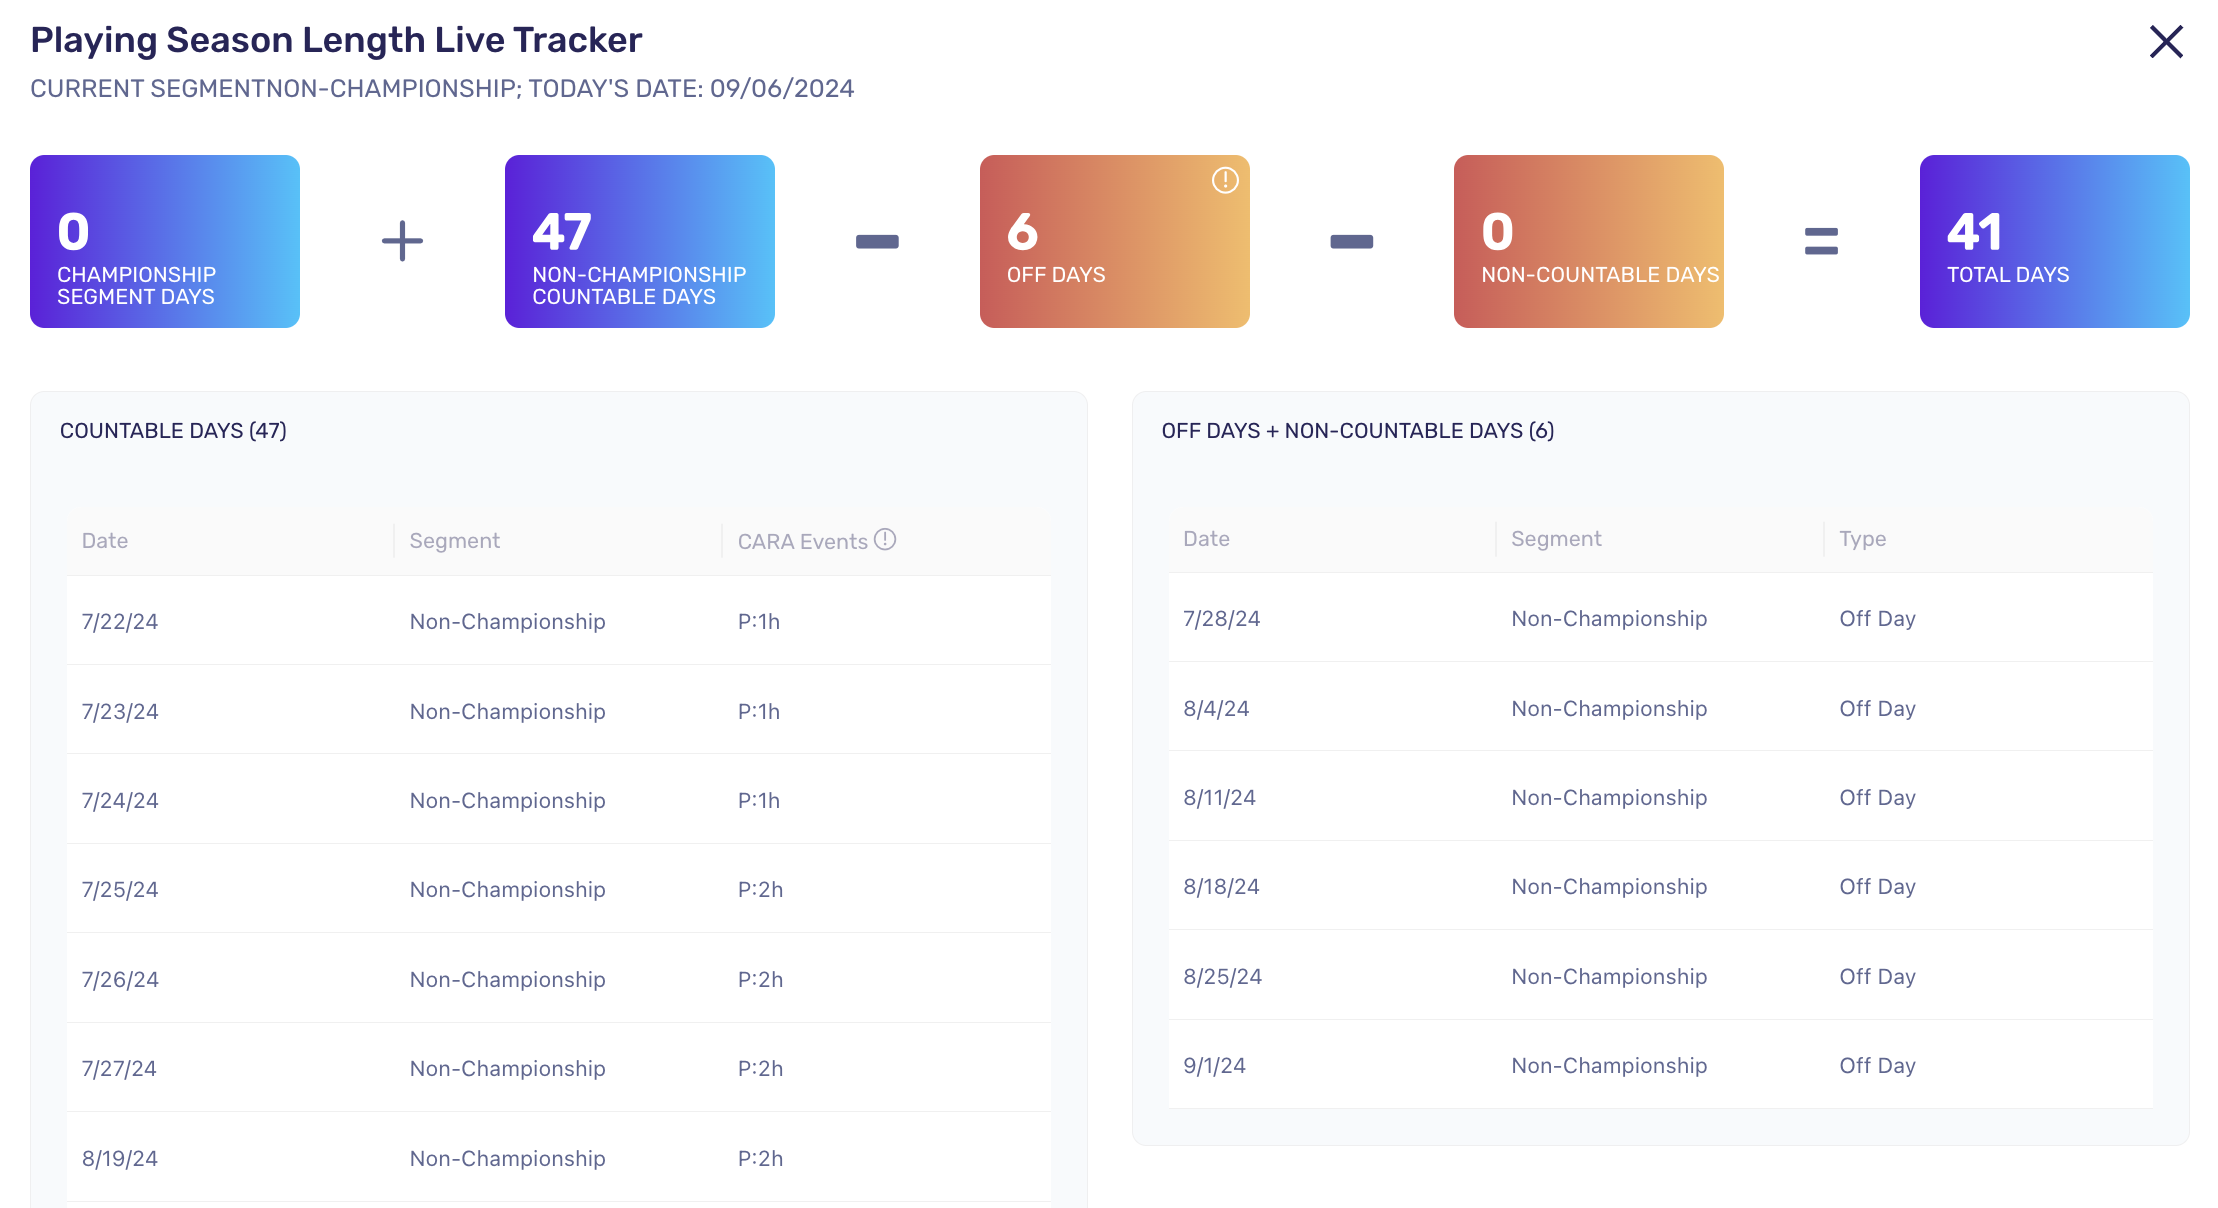Viewport: 2218px width, 1208px height.
Task: Click the Non-Countable Days card
Action: [1589, 241]
